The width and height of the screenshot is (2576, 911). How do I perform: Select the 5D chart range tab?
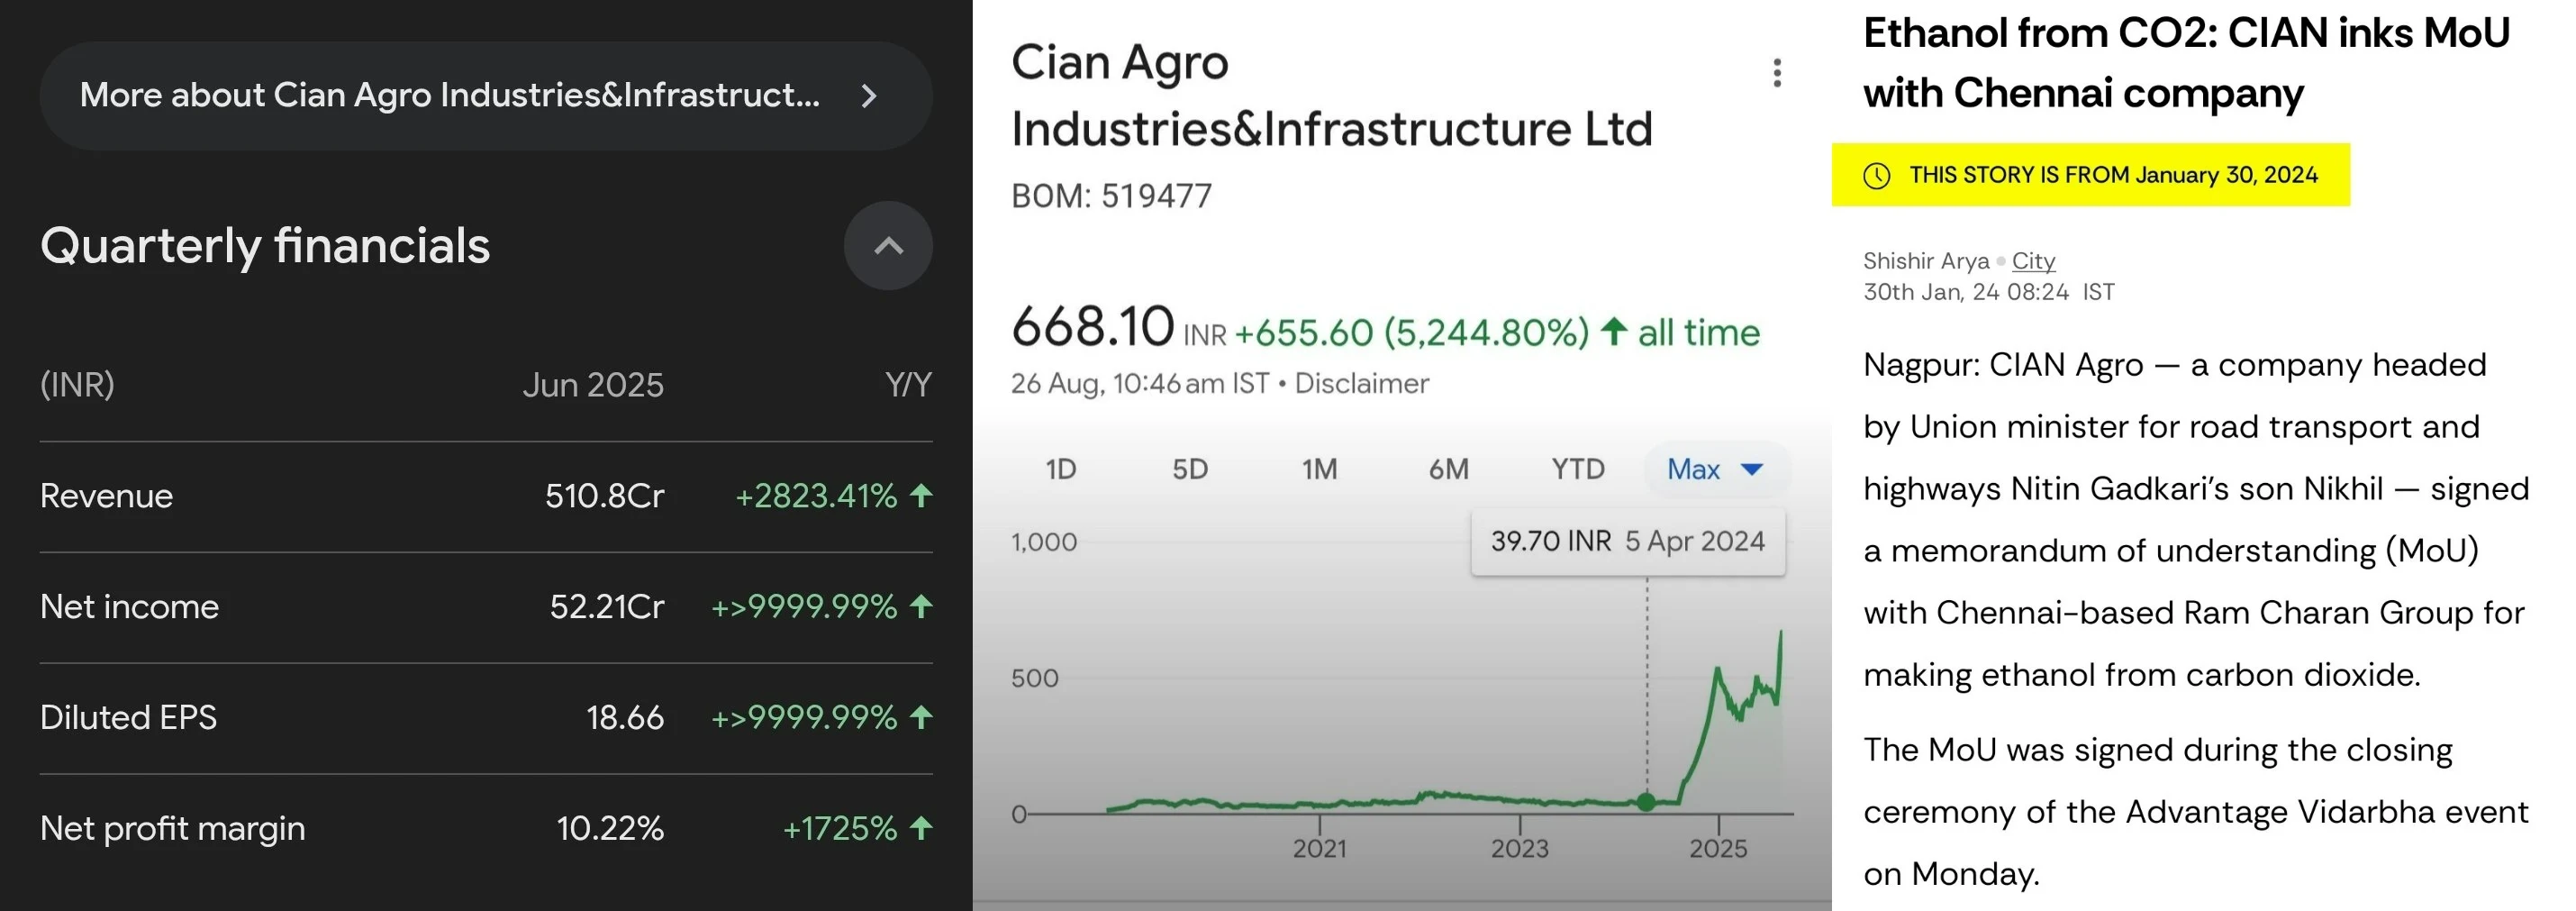1190,469
